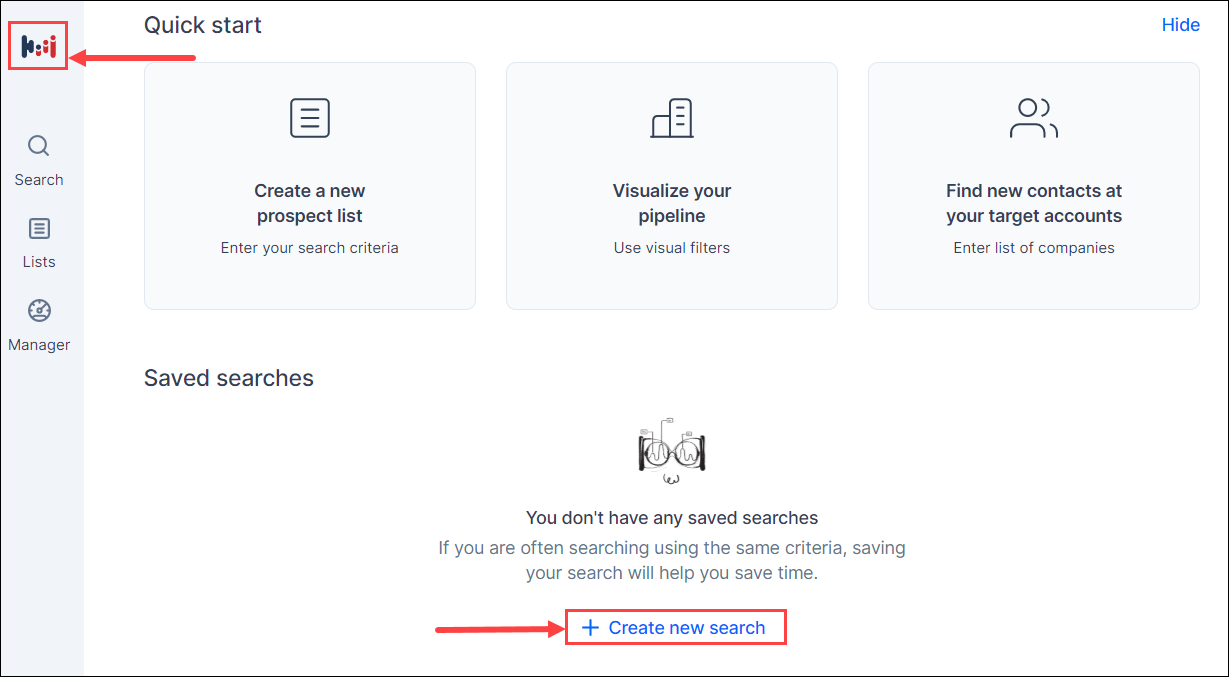
Task: Click the prospect list document icon
Action: pos(310,118)
